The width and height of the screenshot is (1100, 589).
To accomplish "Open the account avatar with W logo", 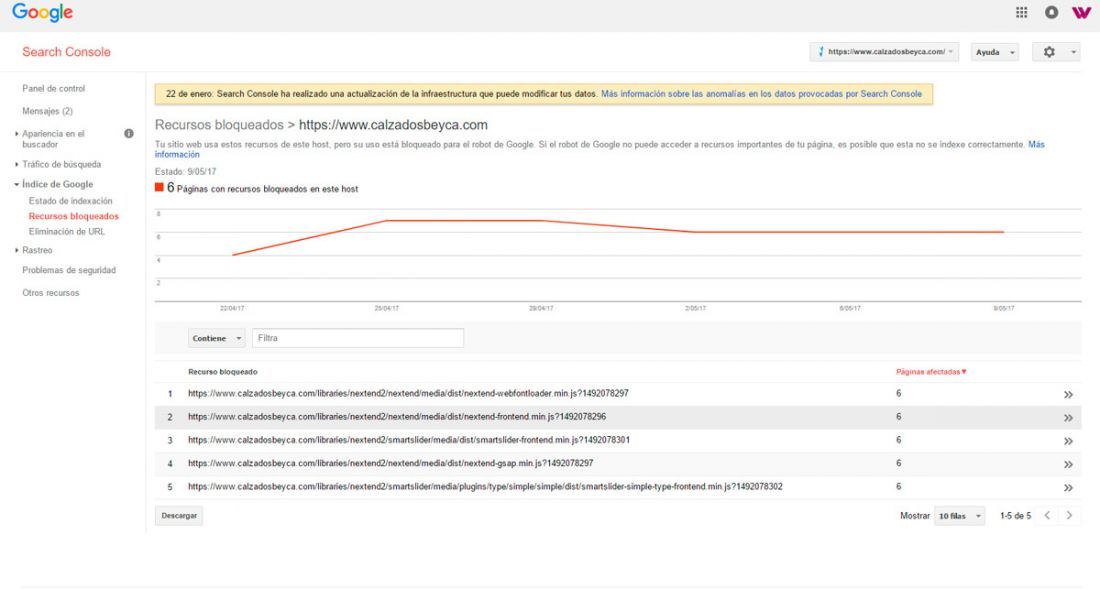I will [x=1081, y=12].
